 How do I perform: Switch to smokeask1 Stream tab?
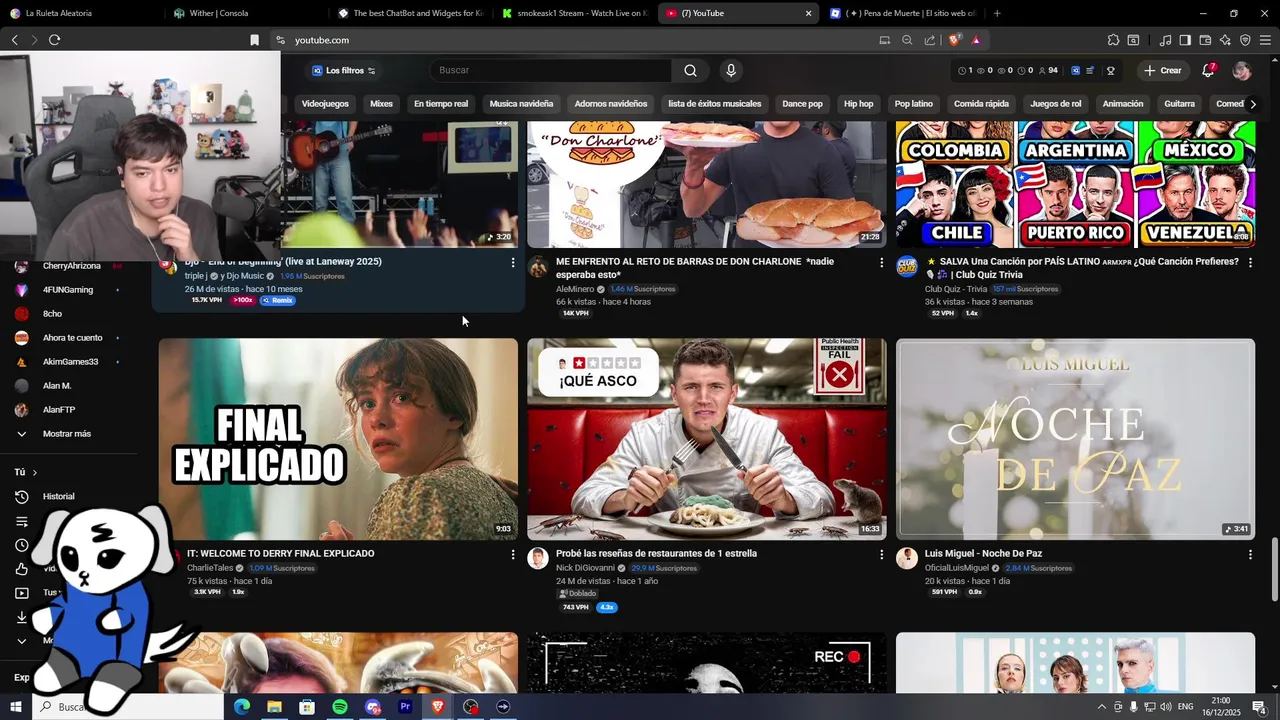[x=574, y=13]
